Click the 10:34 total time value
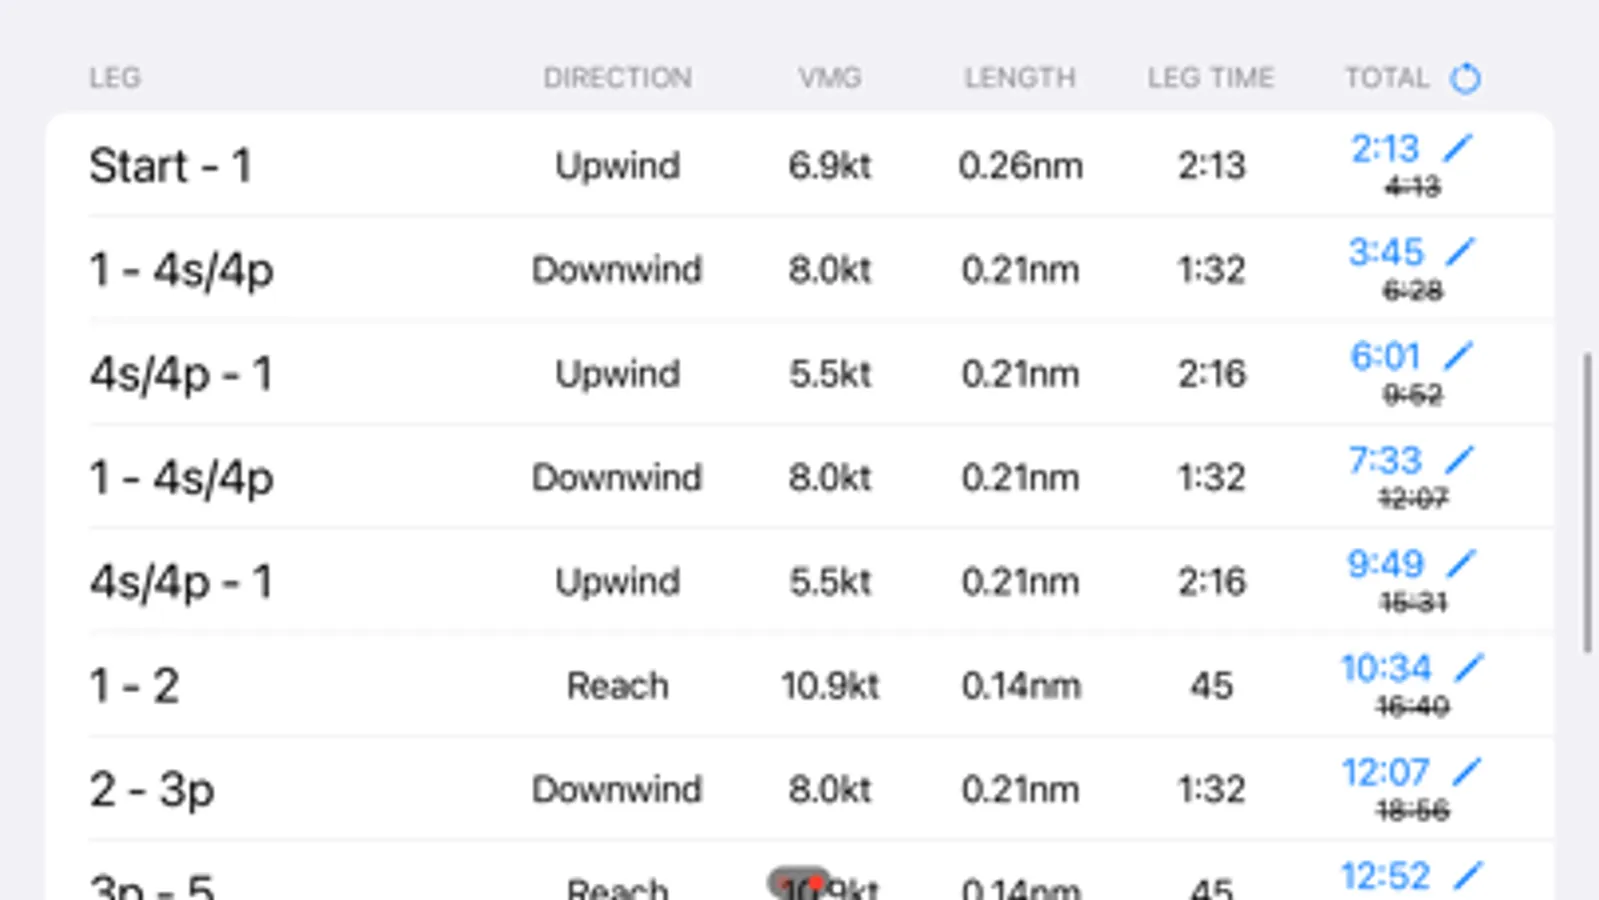Screen dimensions: 1599x900 pyautogui.click(x=1386, y=668)
